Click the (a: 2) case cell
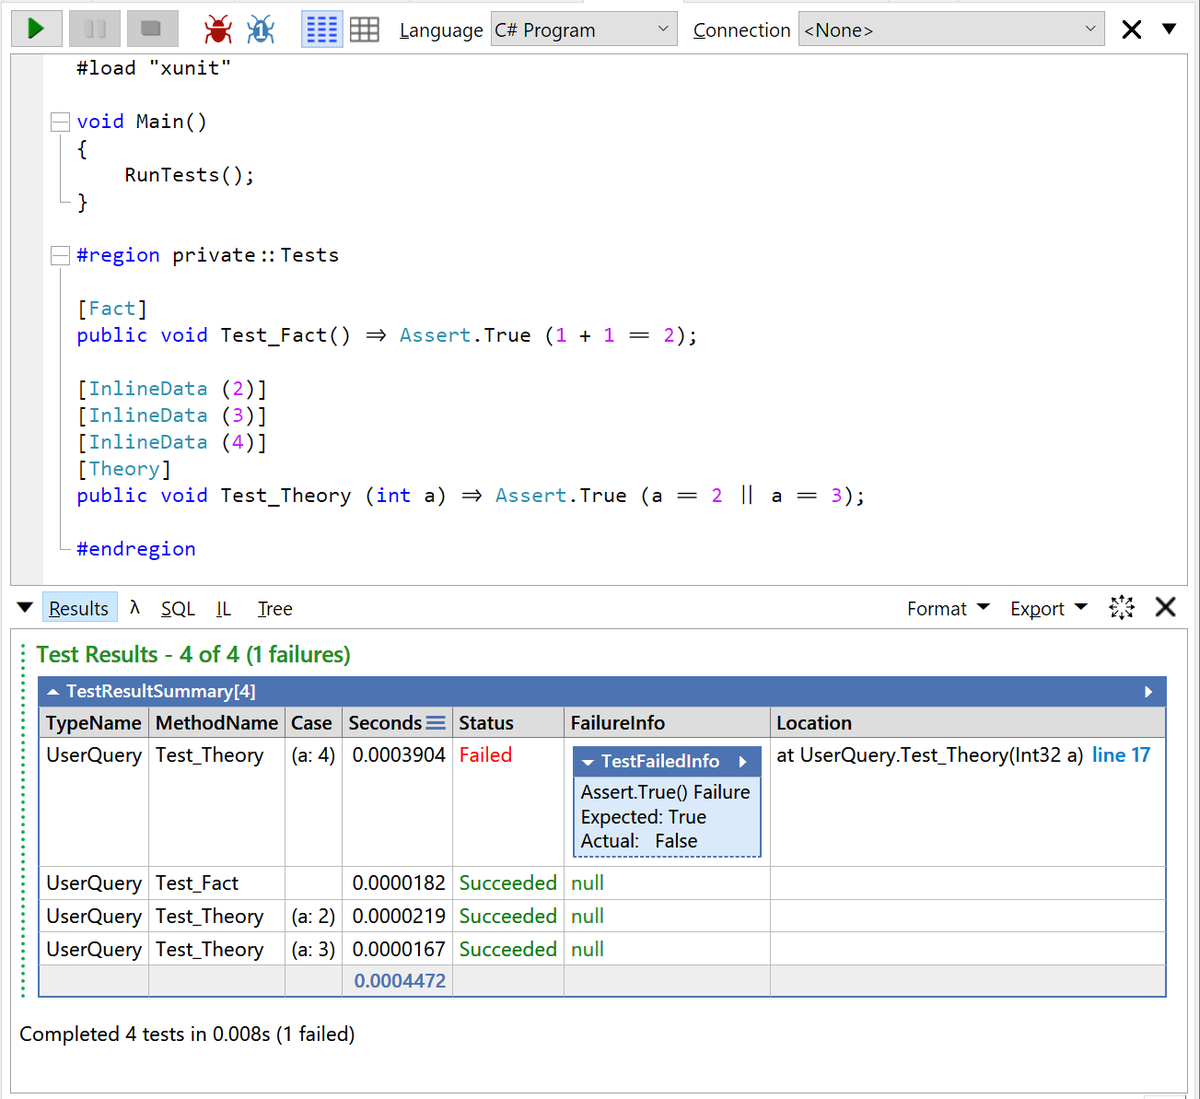This screenshot has height=1099, width=1200. coord(313,916)
